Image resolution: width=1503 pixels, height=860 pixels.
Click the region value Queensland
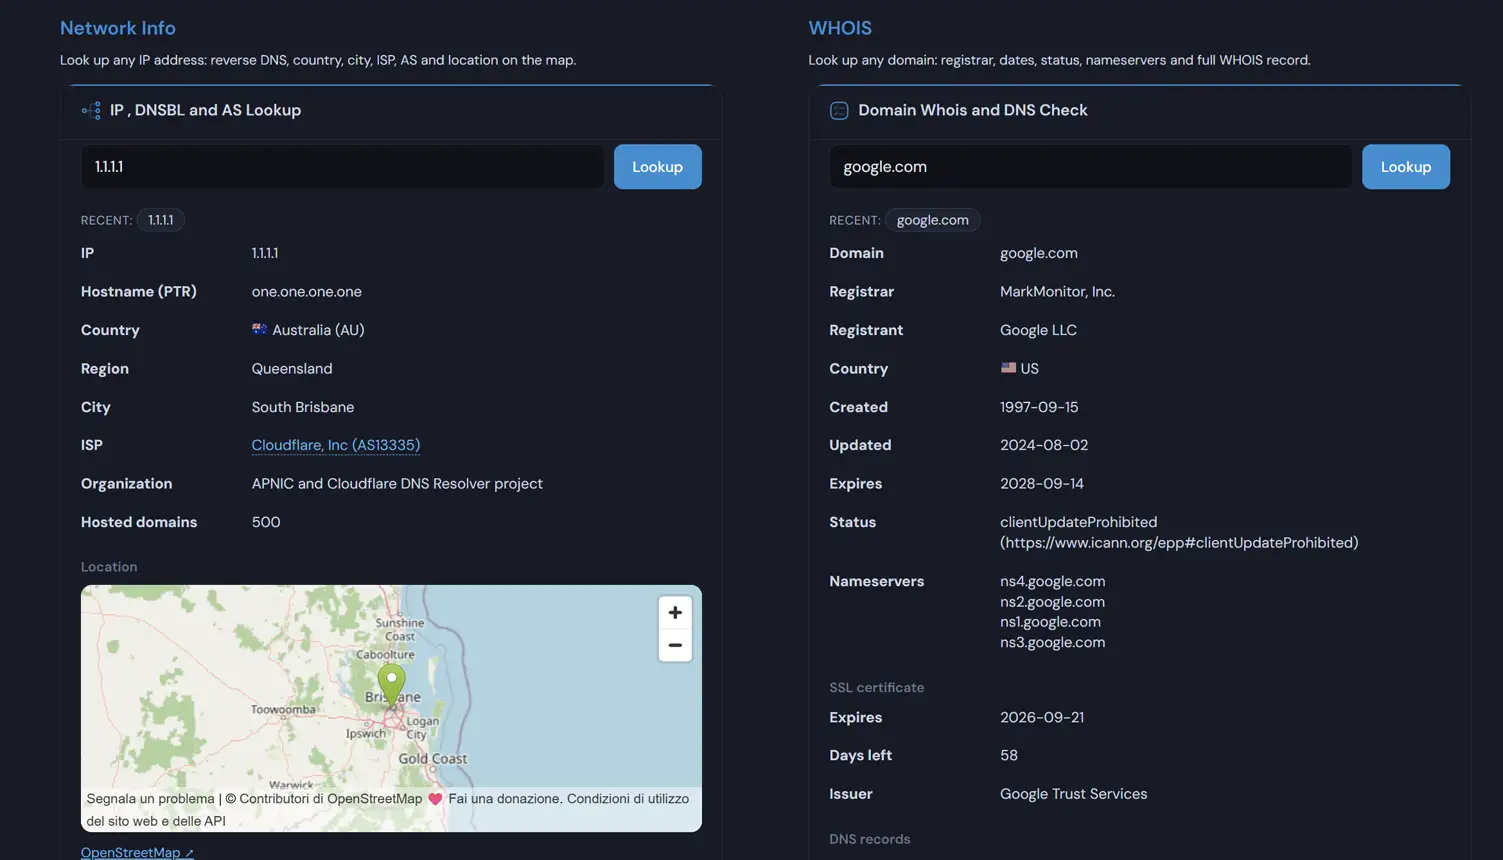pos(292,369)
